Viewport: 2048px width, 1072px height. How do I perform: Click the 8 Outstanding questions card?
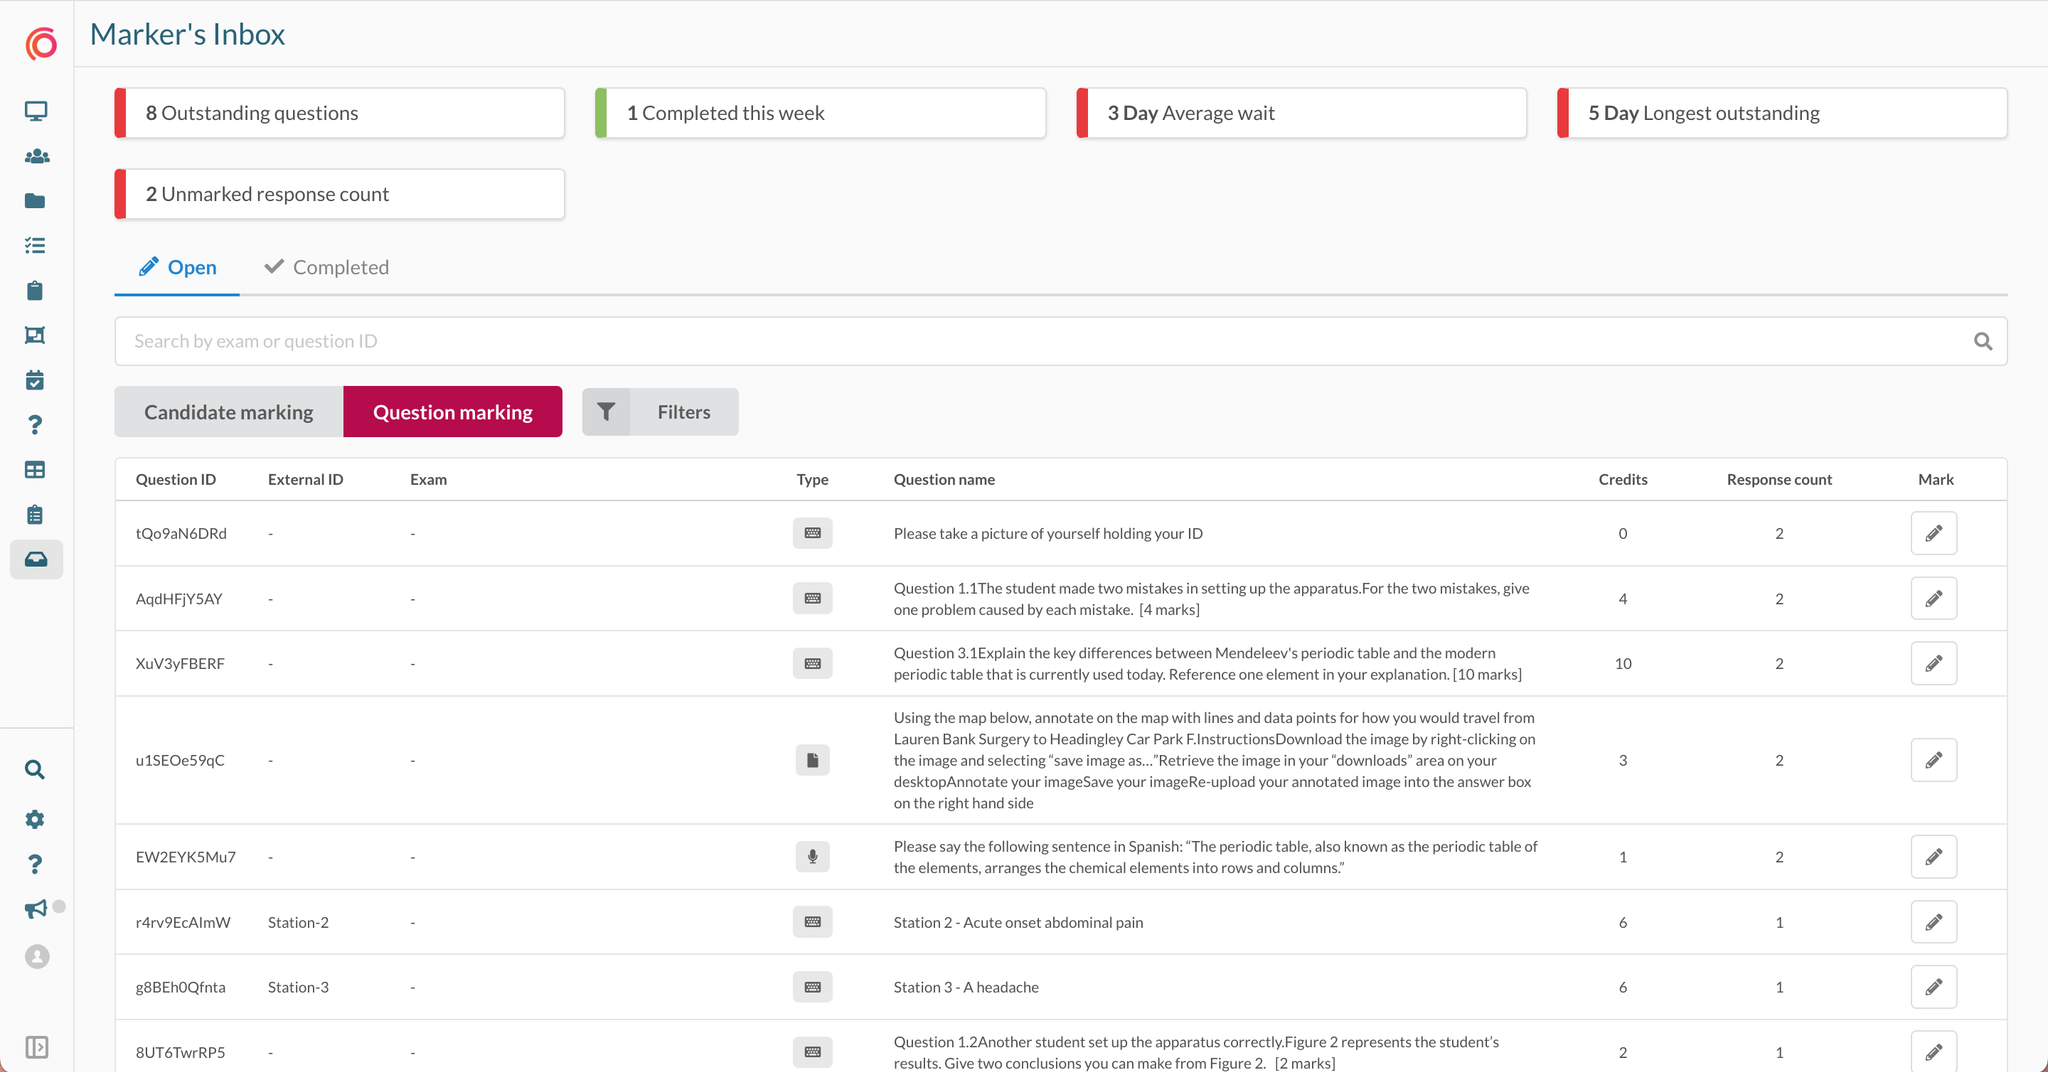(340, 113)
